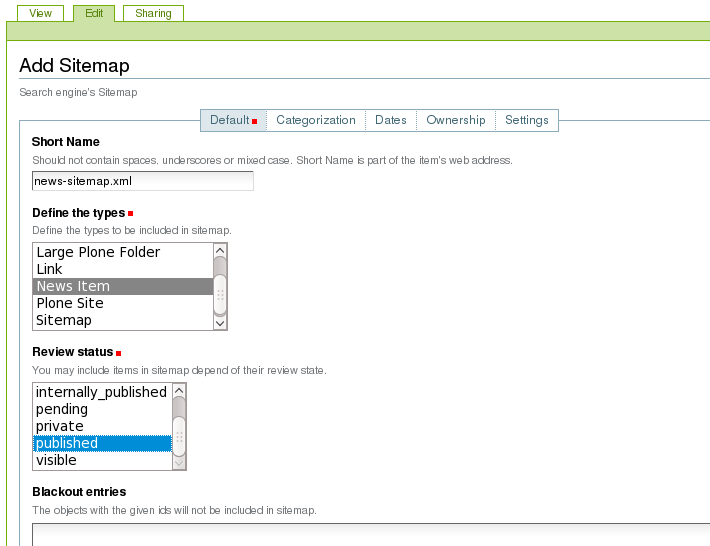Viewport: 710px width, 546px height.
Task: Open the Sharing tab
Action: click(153, 14)
